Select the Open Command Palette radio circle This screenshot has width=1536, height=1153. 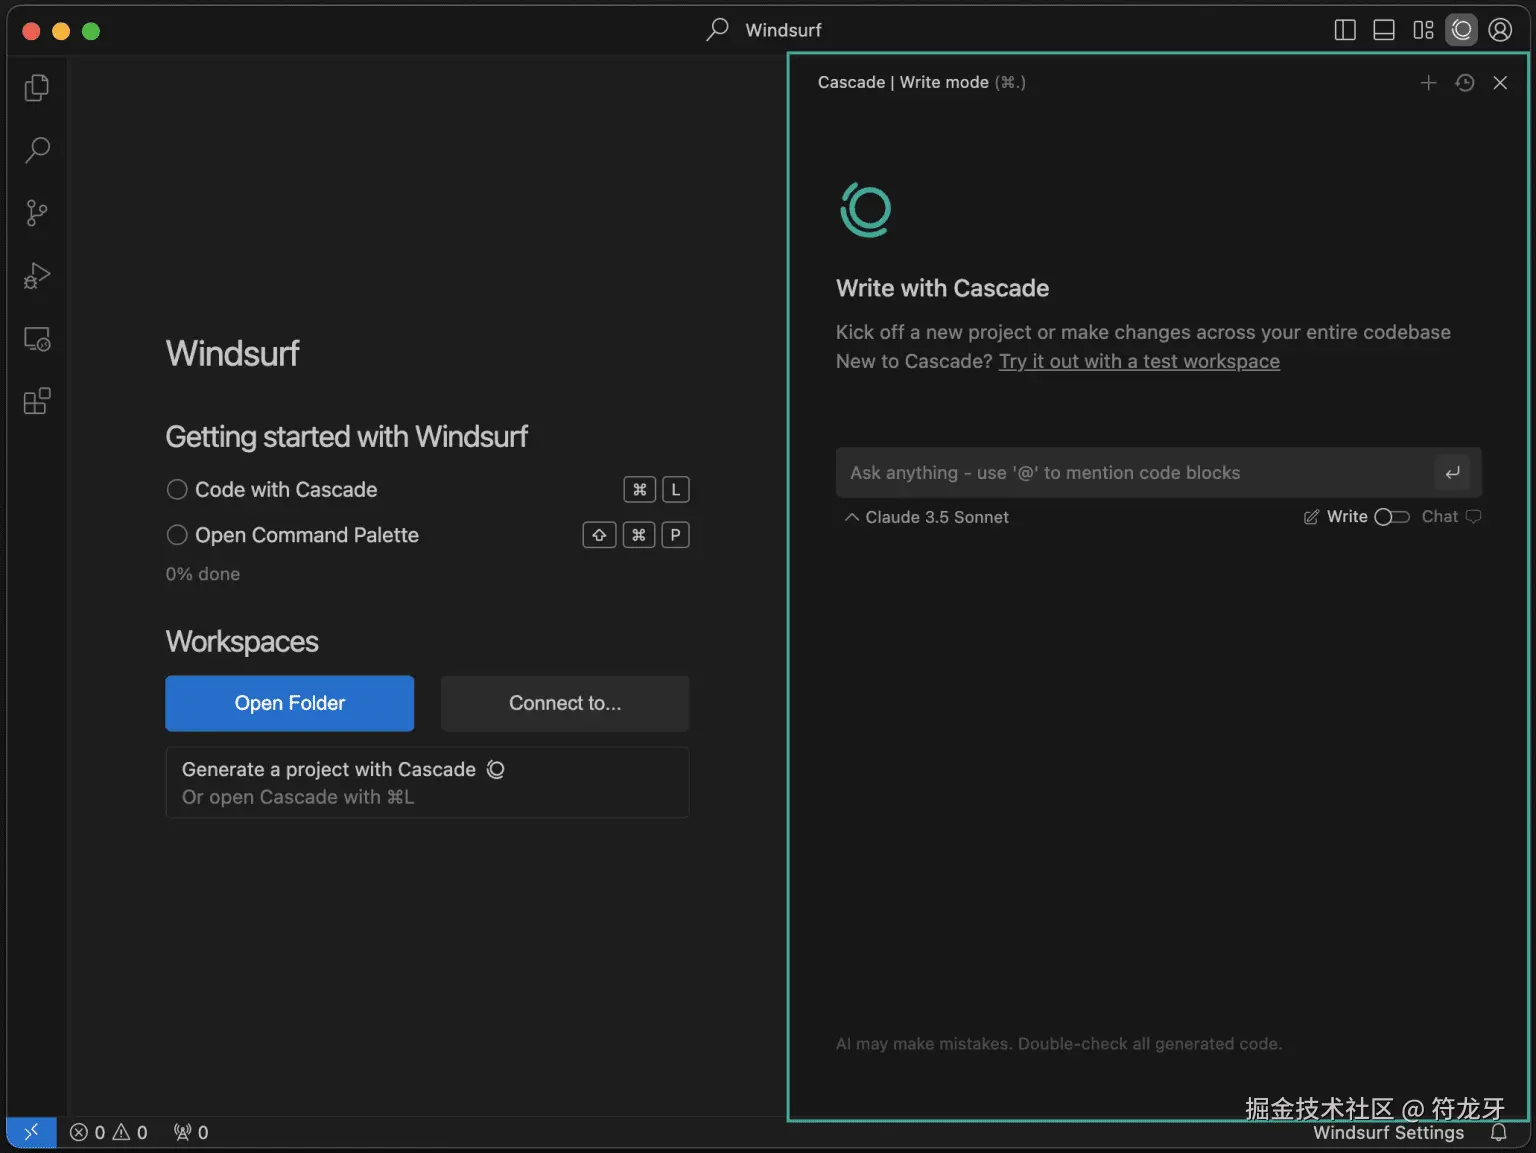pos(177,535)
